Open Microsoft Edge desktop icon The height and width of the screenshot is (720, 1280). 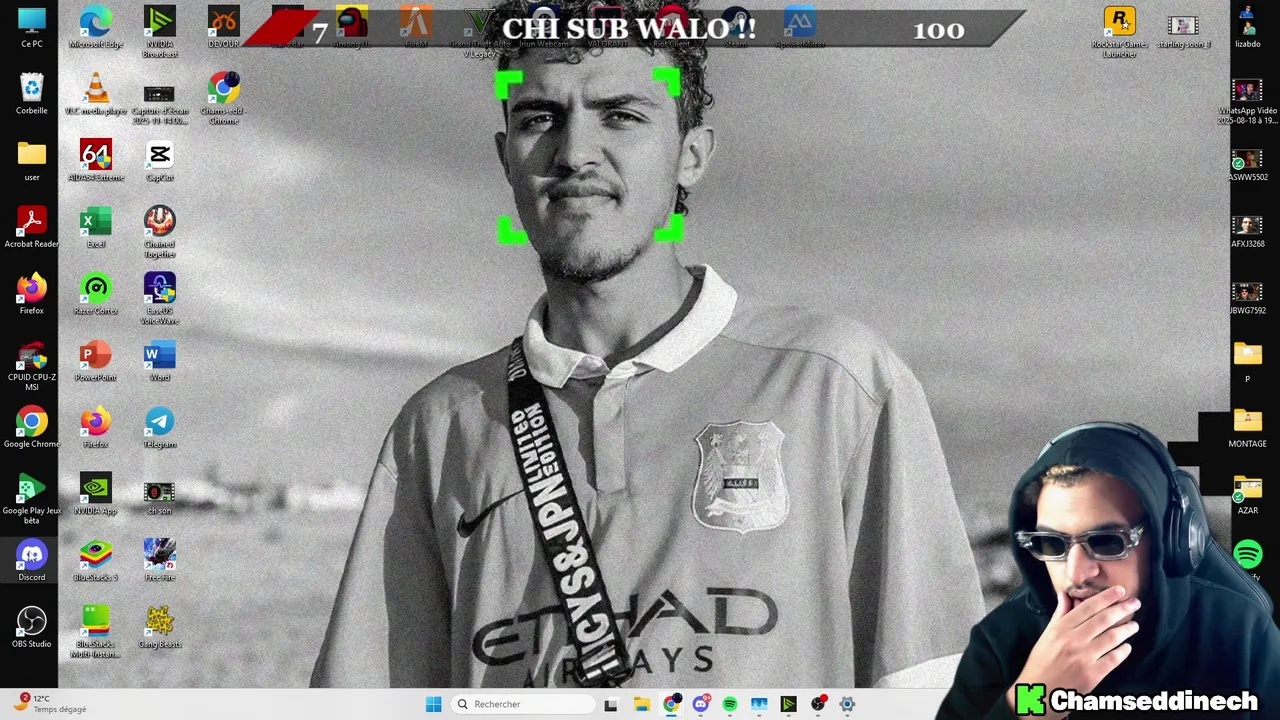(95, 28)
